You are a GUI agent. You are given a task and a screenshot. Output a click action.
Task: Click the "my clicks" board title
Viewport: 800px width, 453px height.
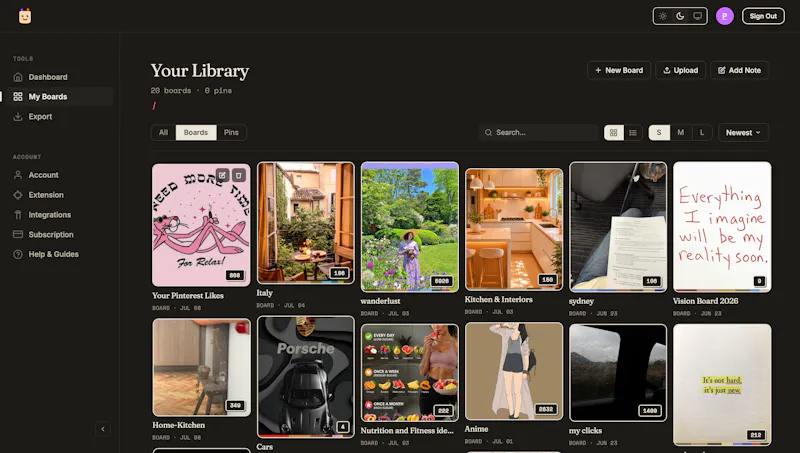pos(585,431)
